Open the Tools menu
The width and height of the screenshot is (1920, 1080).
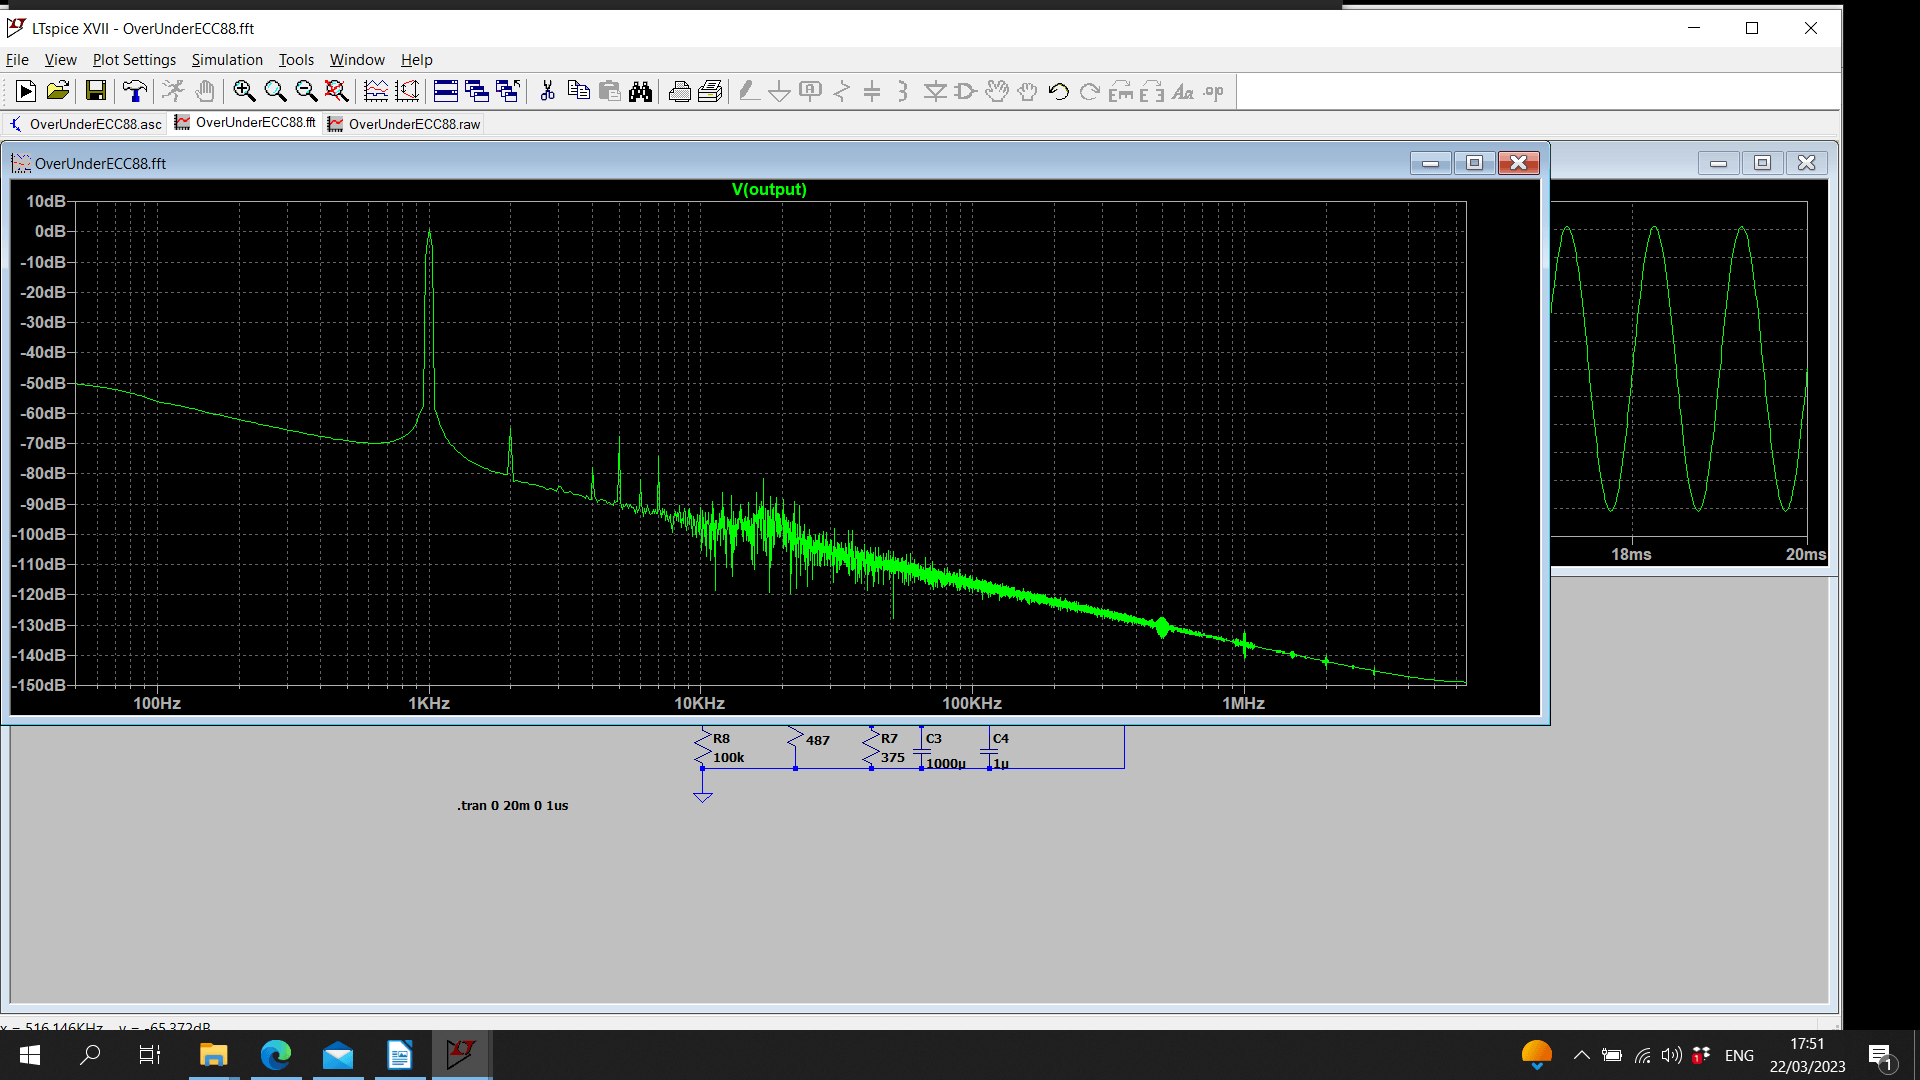coord(296,60)
